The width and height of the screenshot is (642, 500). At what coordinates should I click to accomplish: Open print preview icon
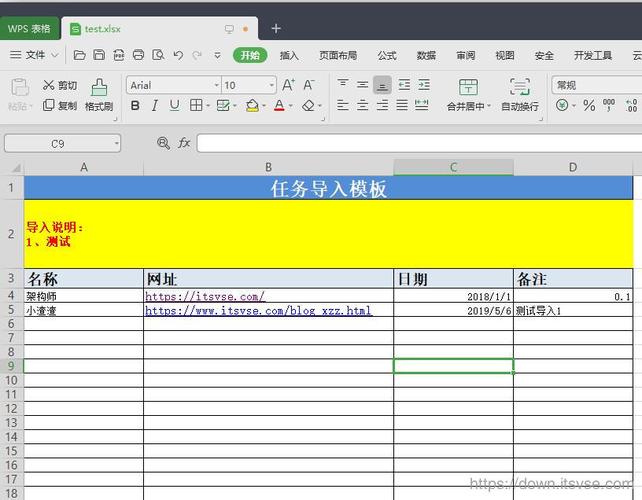158,55
